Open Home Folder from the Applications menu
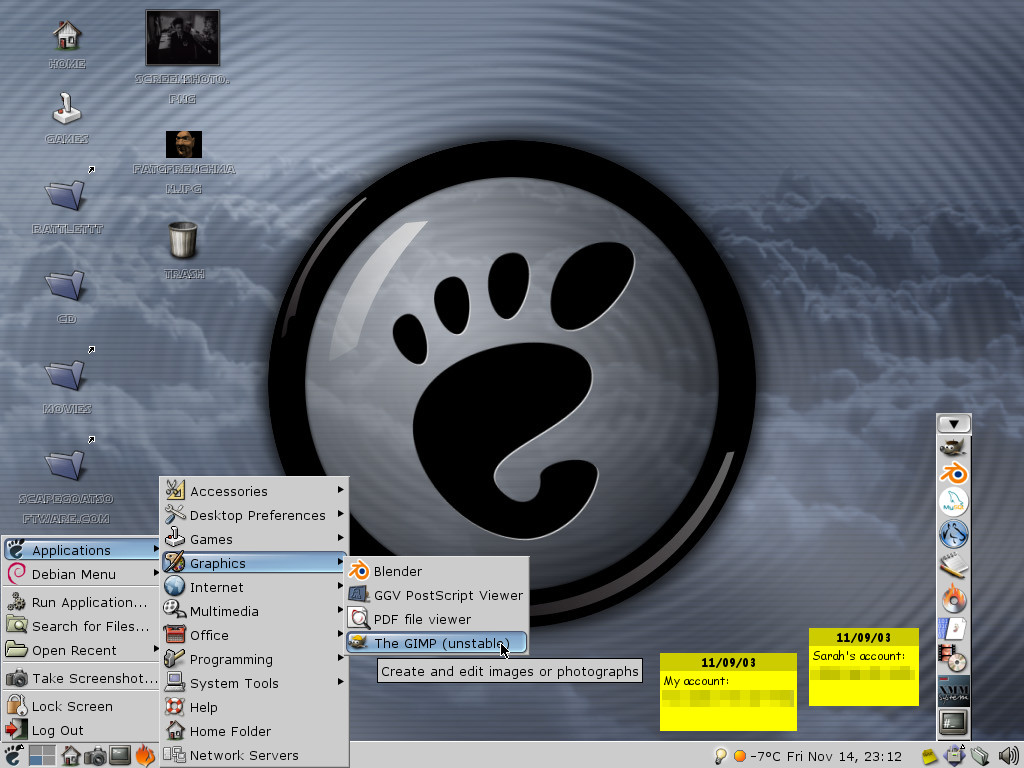The image size is (1024, 768). 254,731
